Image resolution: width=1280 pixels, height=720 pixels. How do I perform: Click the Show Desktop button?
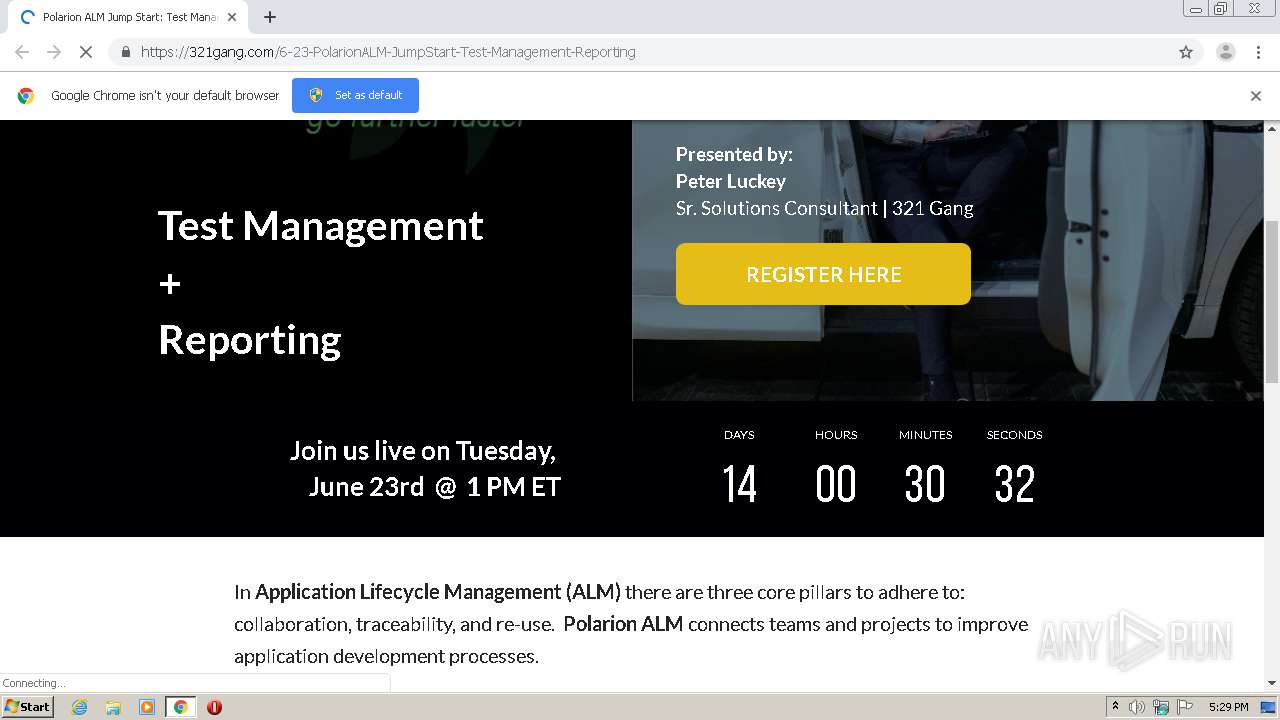pyautogui.click(x=1270, y=707)
